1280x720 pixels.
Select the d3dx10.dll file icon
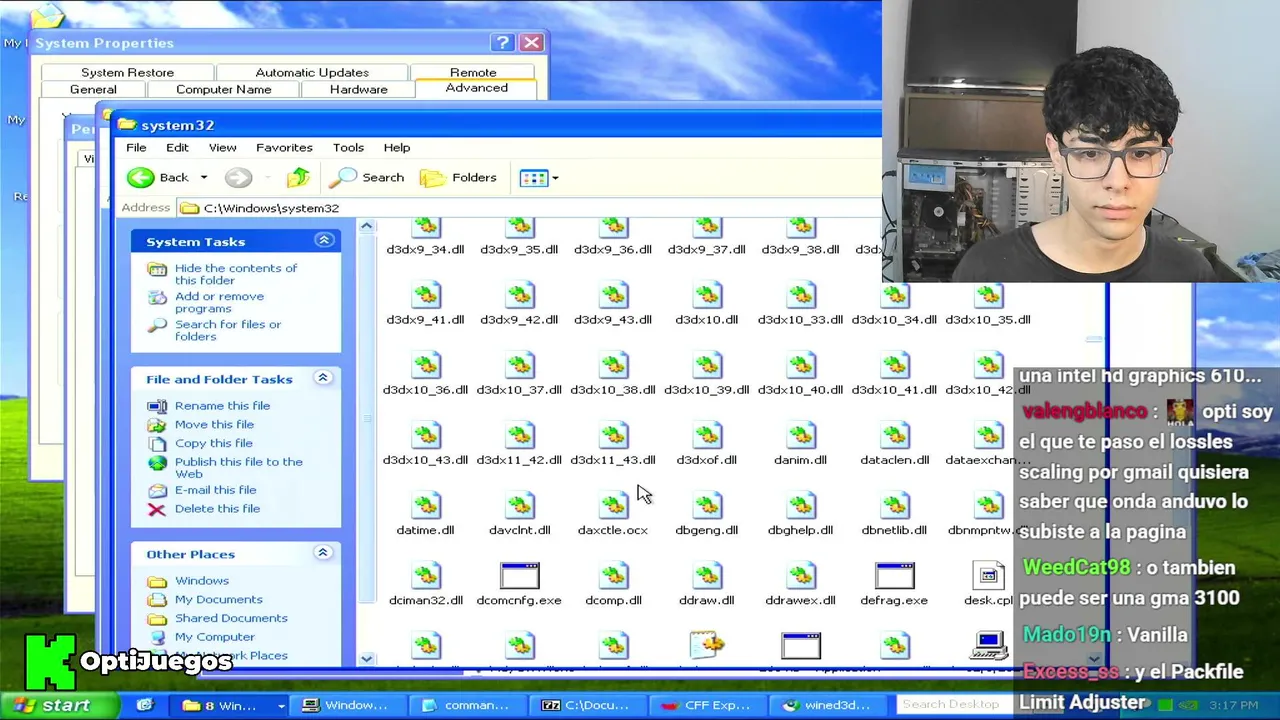707,296
